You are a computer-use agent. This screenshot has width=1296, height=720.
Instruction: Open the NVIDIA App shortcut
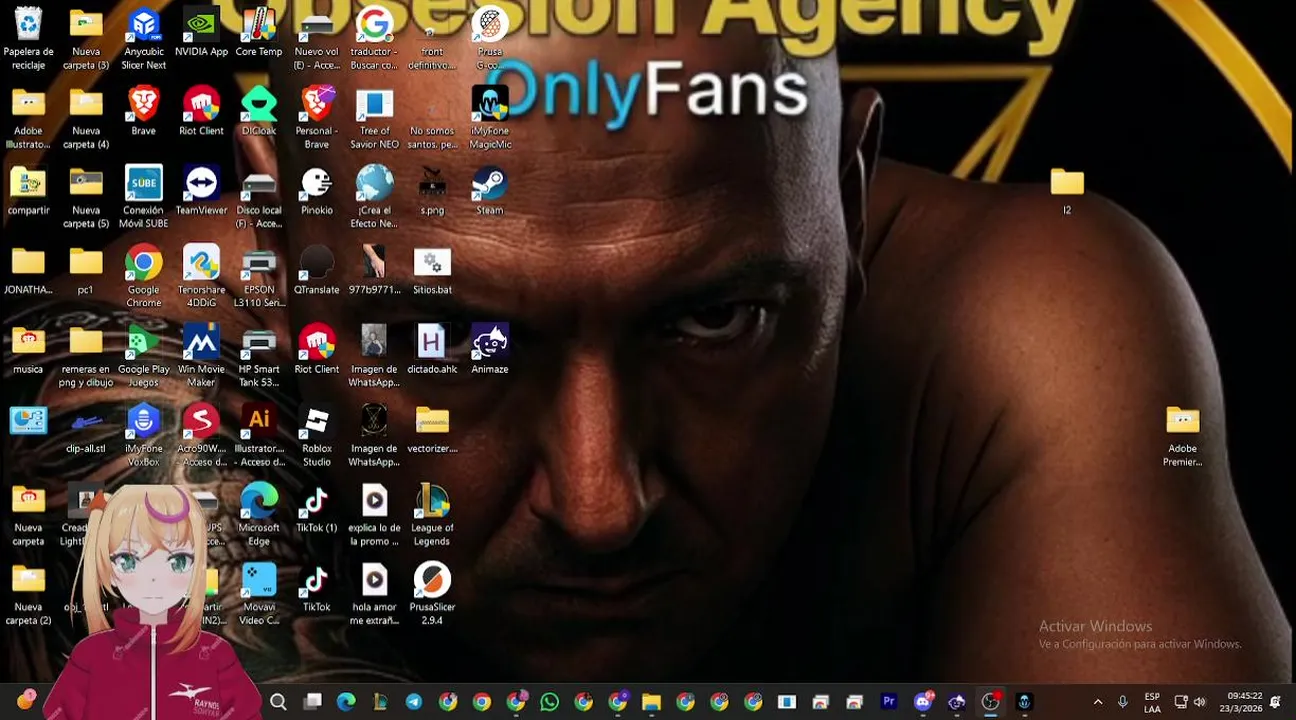coord(201,32)
